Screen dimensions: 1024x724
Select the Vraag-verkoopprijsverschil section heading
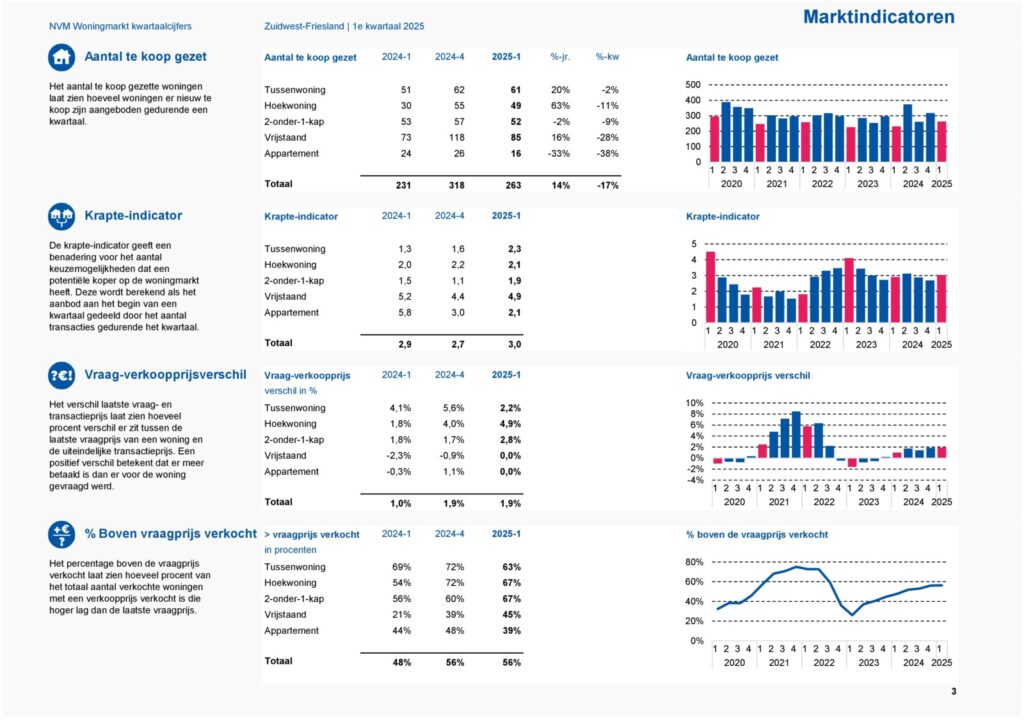click(165, 375)
